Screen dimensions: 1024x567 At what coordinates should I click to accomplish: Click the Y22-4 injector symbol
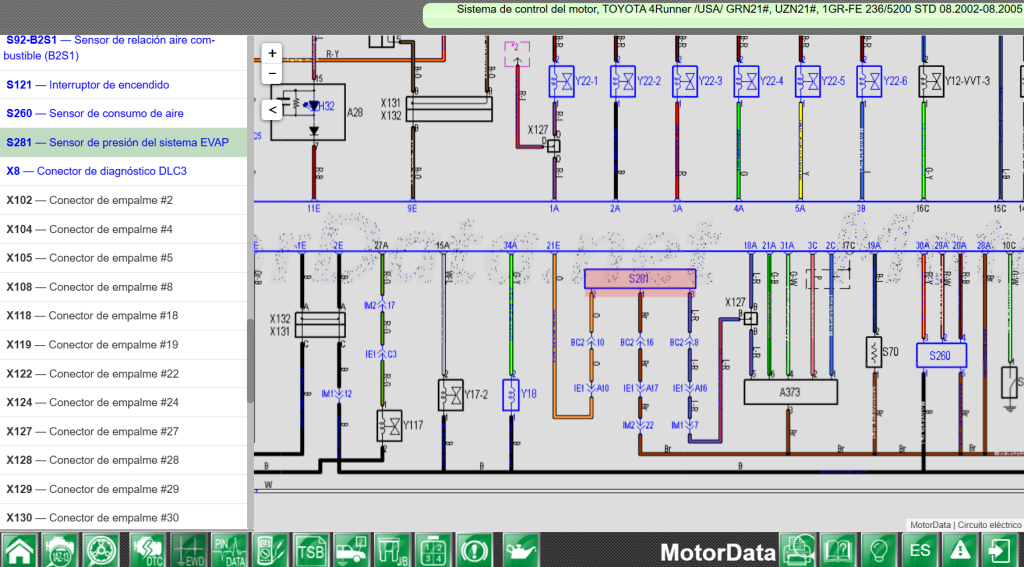click(746, 81)
